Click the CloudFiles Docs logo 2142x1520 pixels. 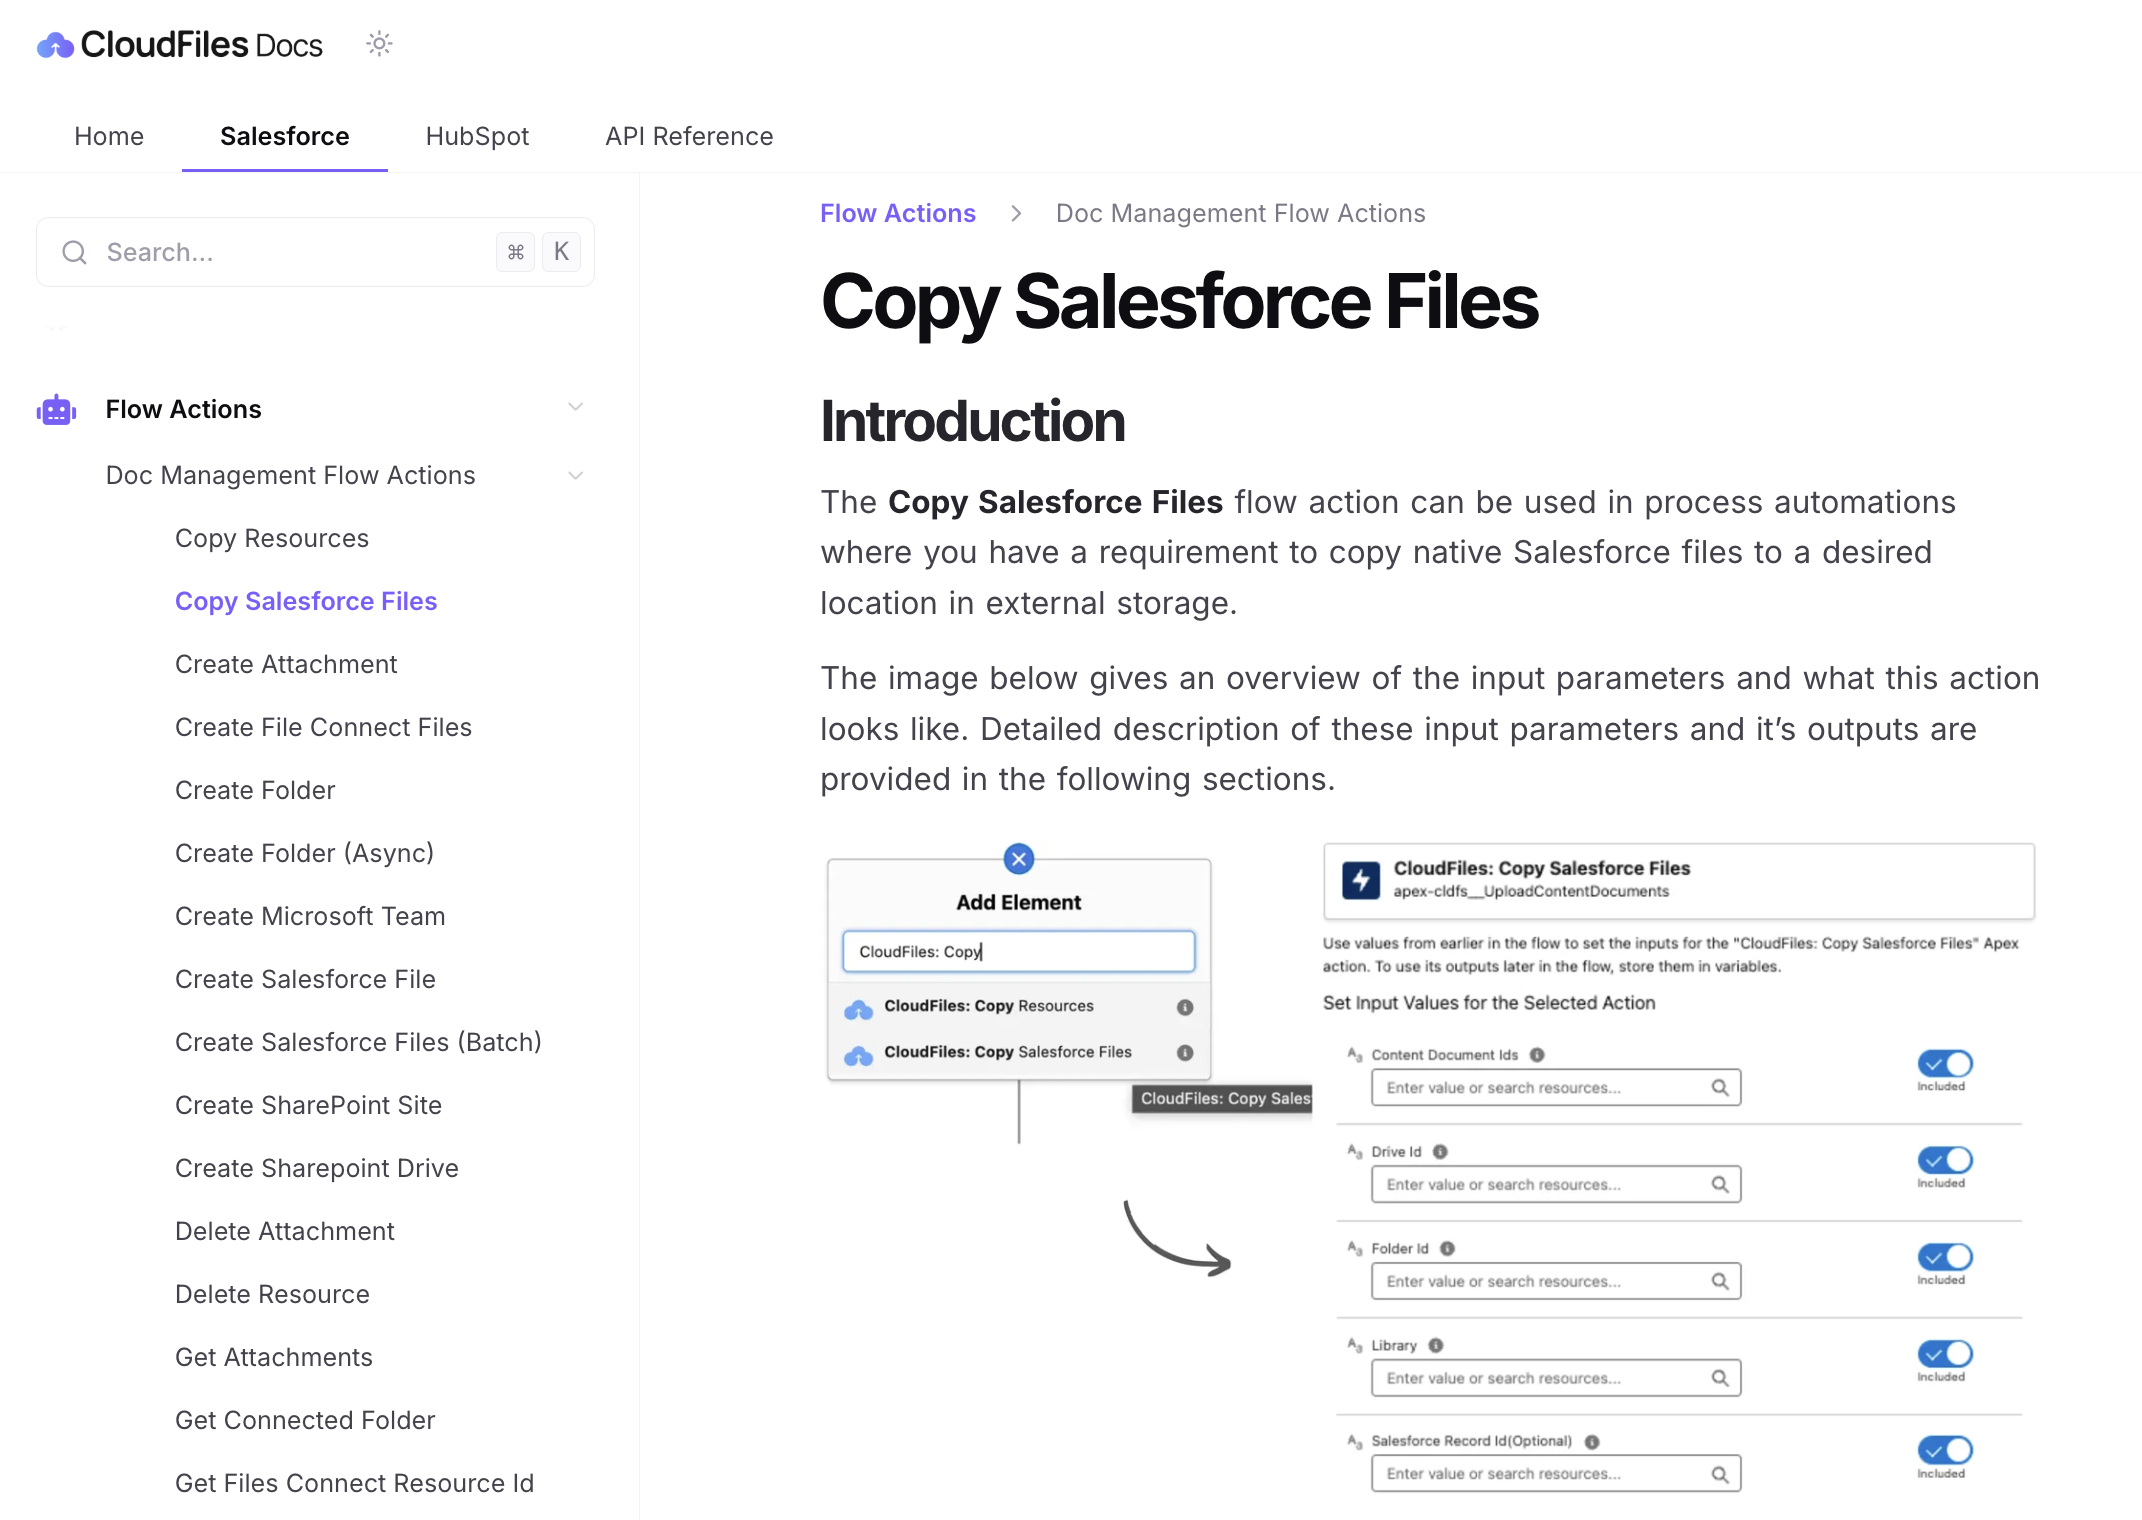[x=180, y=45]
